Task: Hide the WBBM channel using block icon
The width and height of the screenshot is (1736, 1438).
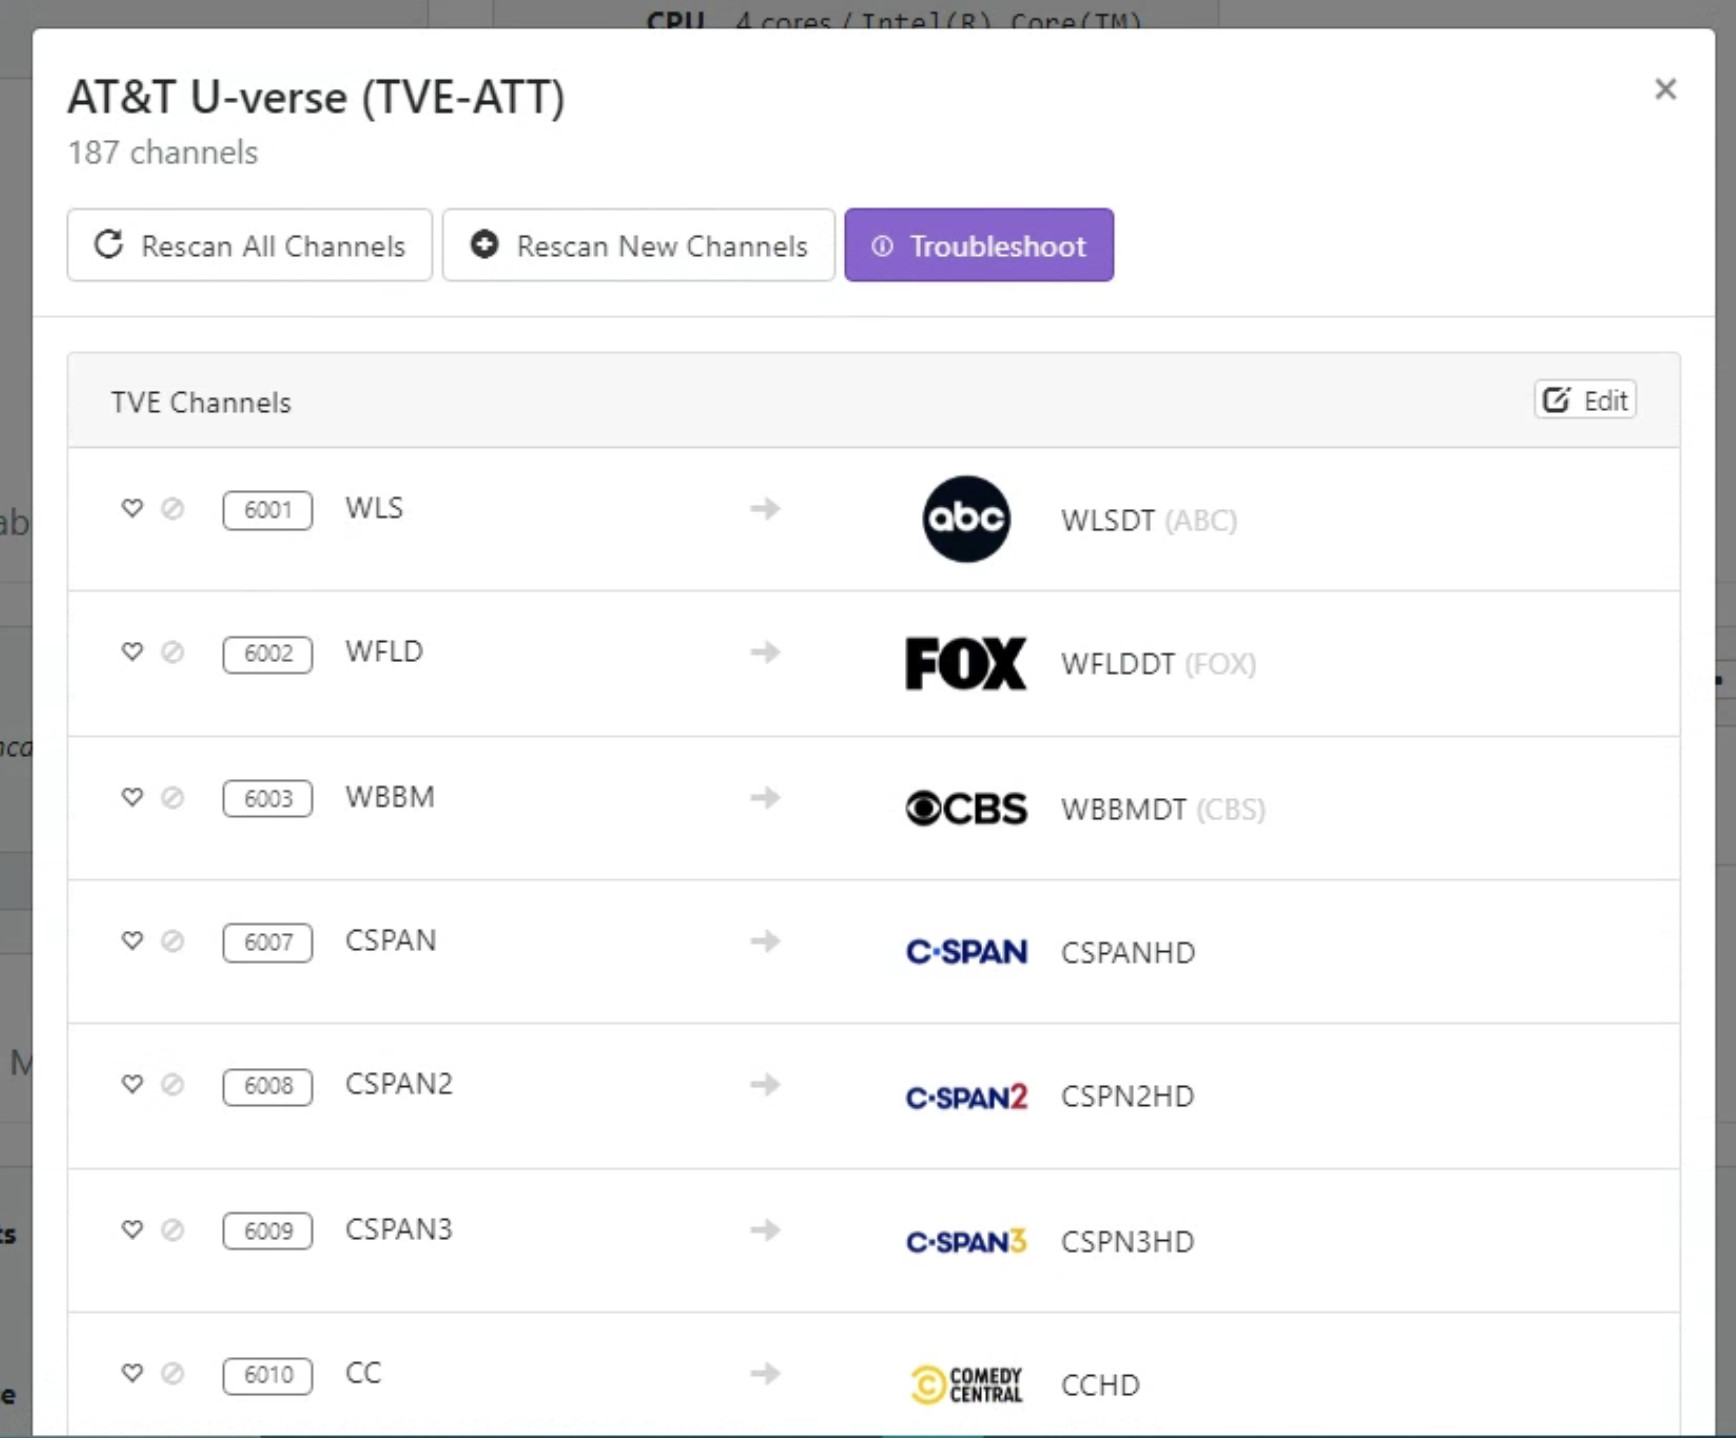Action: [173, 797]
